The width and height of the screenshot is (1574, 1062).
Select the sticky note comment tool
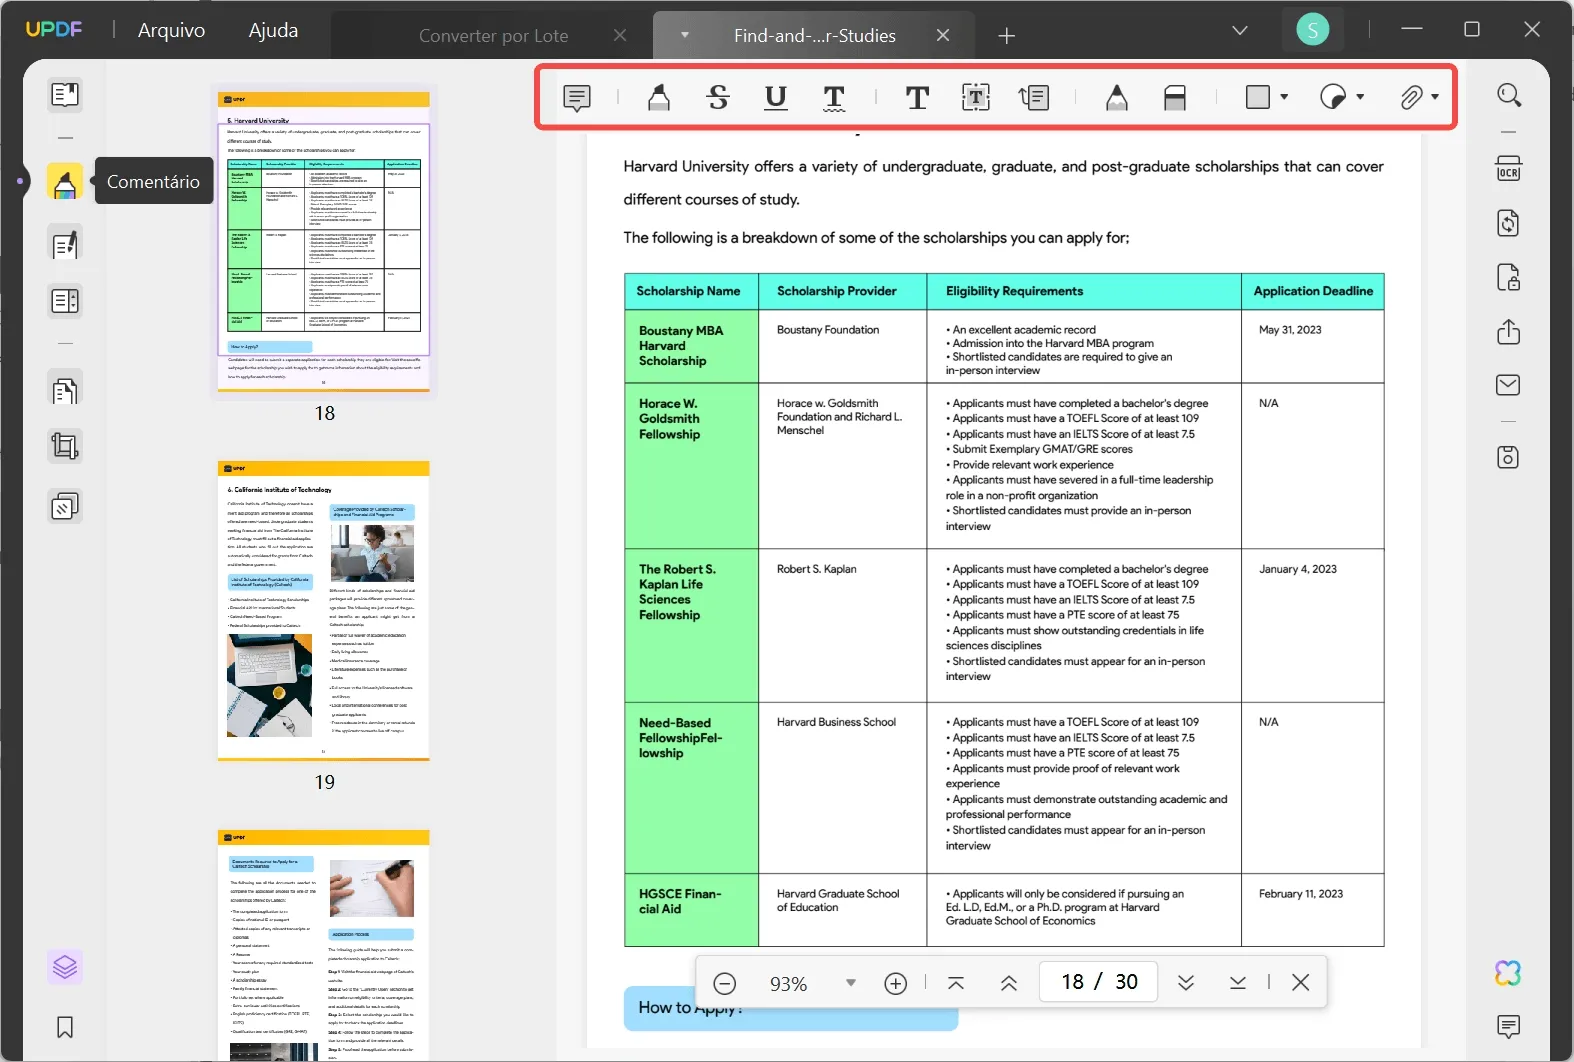tap(577, 97)
